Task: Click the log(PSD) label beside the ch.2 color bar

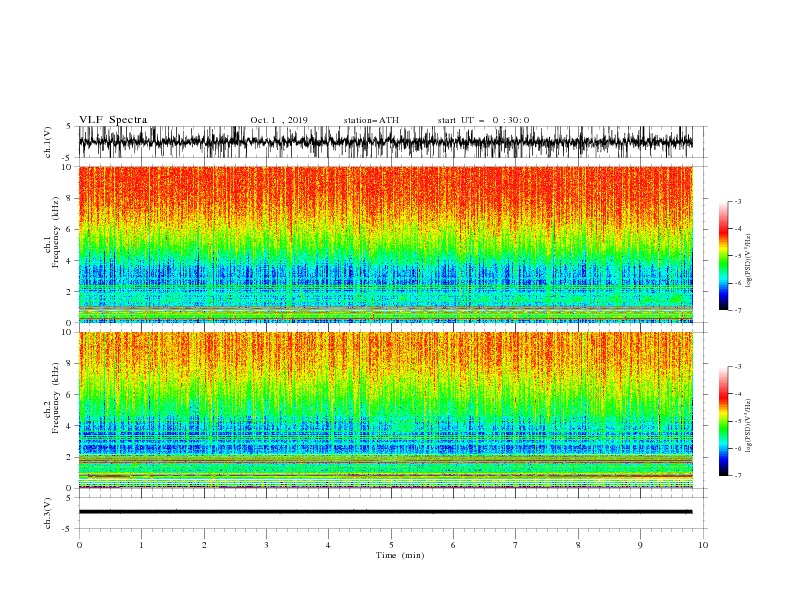Action: 748,426
